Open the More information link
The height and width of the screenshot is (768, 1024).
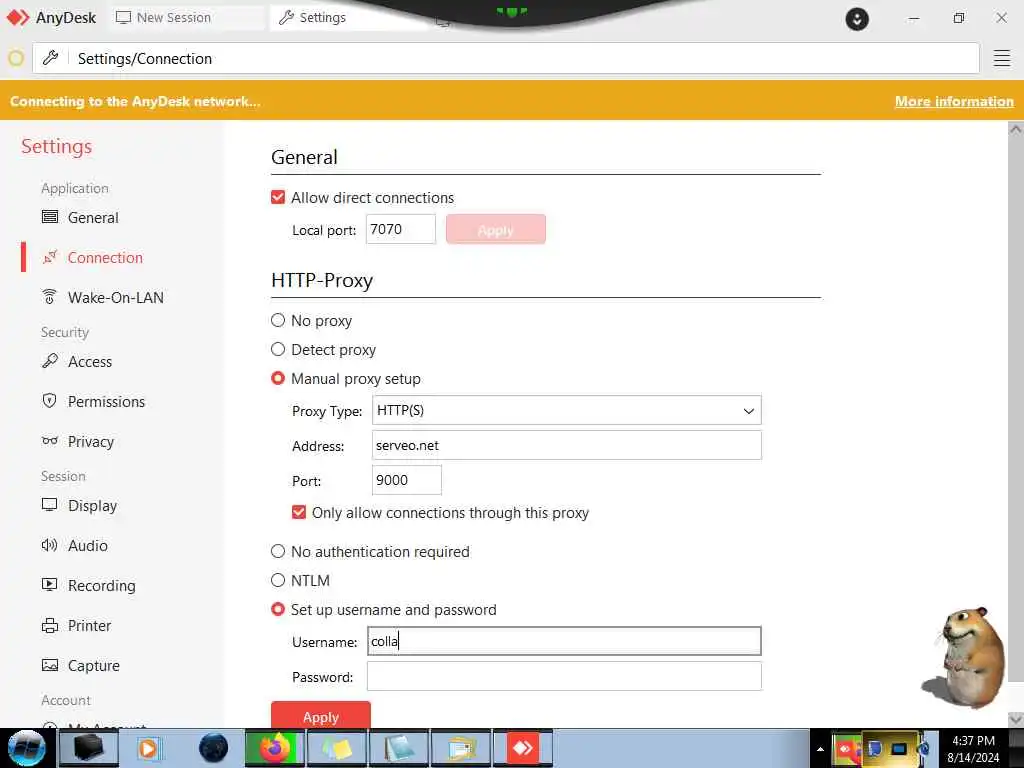[954, 101]
